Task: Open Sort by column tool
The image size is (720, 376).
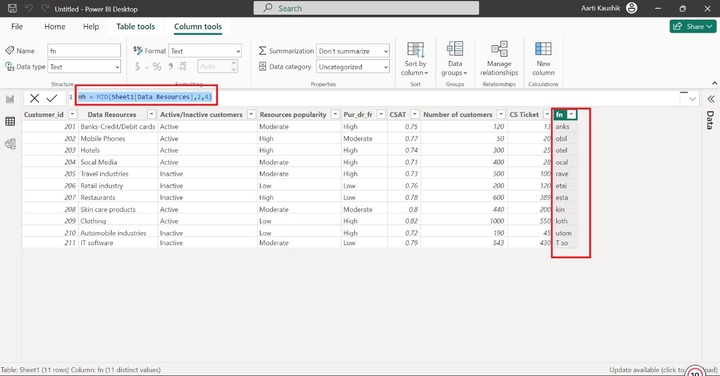Action: [x=416, y=59]
